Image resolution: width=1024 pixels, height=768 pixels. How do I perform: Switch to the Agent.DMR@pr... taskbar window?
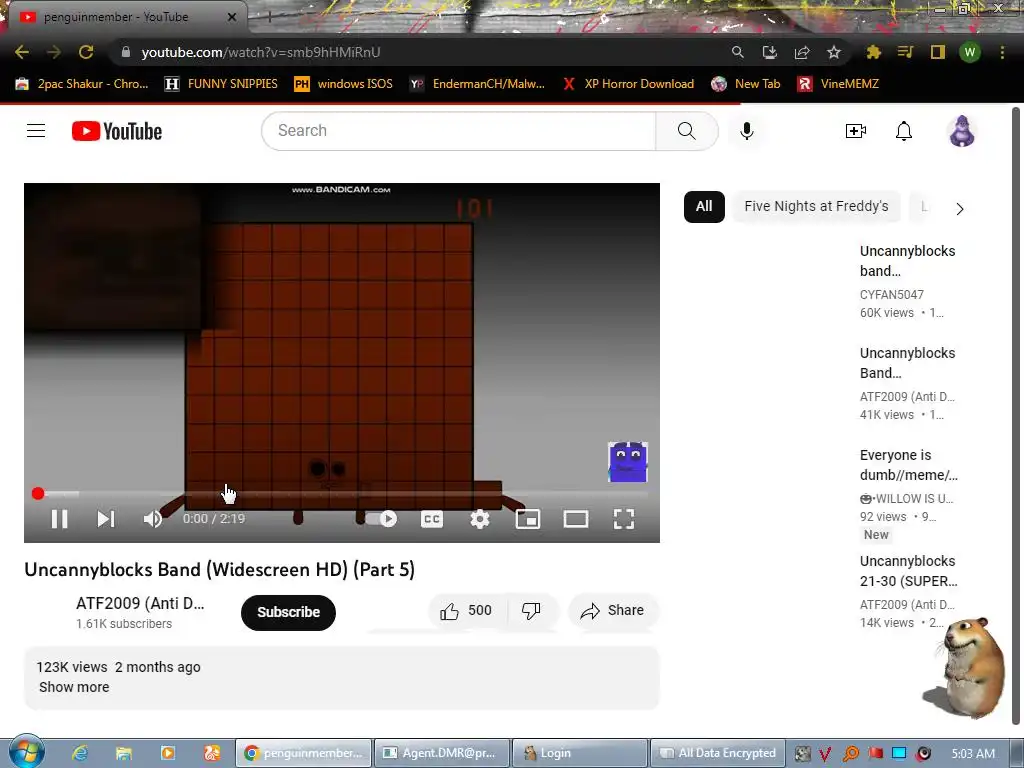coord(441,753)
